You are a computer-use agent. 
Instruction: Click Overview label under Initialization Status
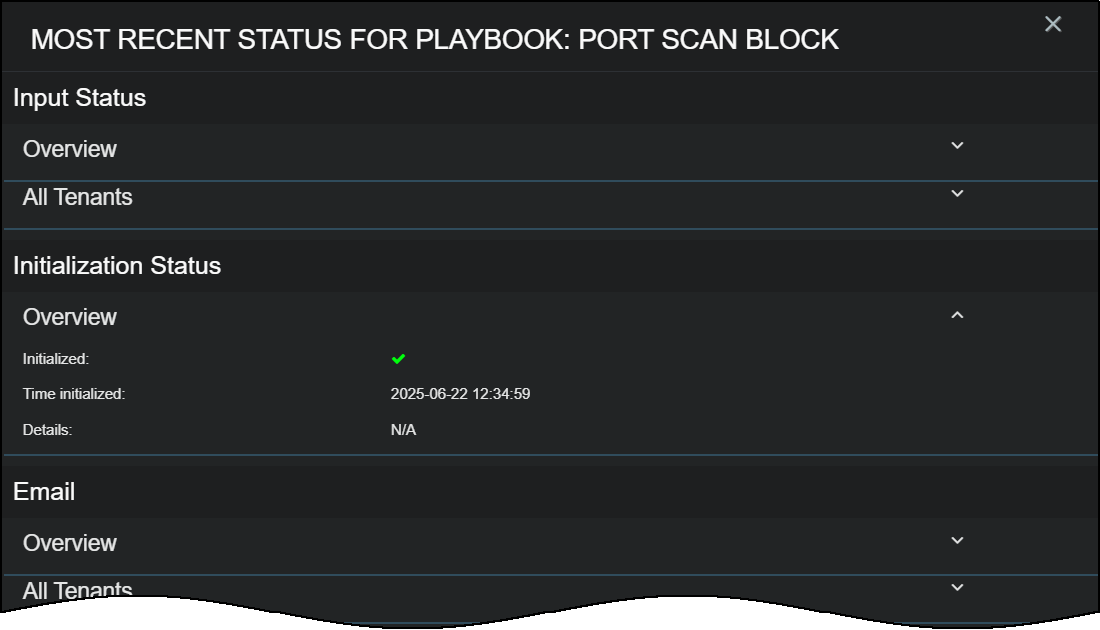tap(70, 317)
